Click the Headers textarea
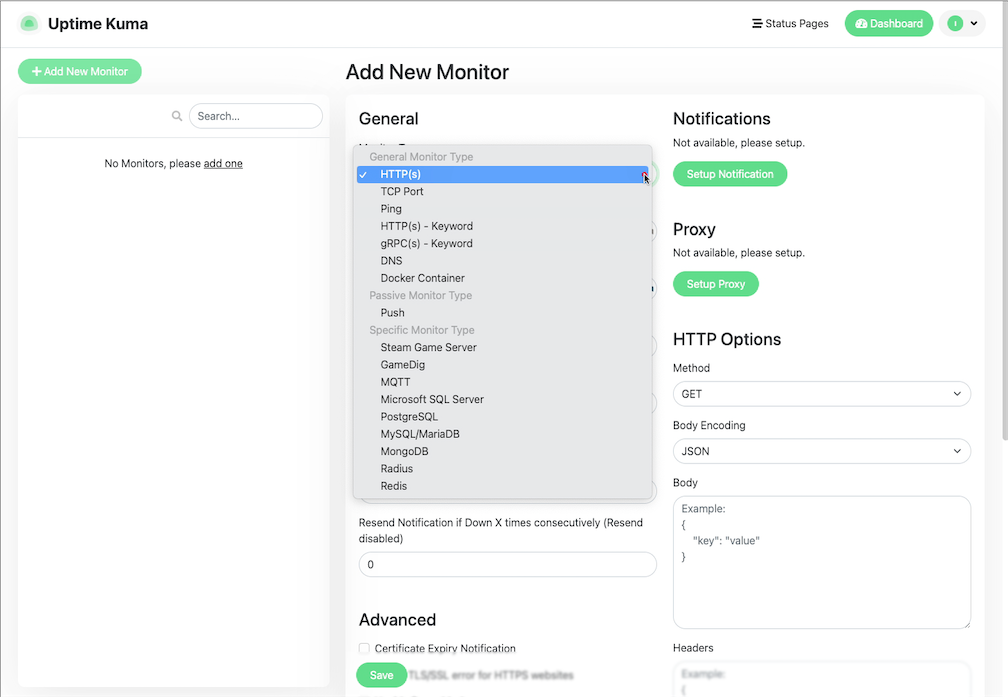This screenshot has width=1008, height=697. pos(822,680)
